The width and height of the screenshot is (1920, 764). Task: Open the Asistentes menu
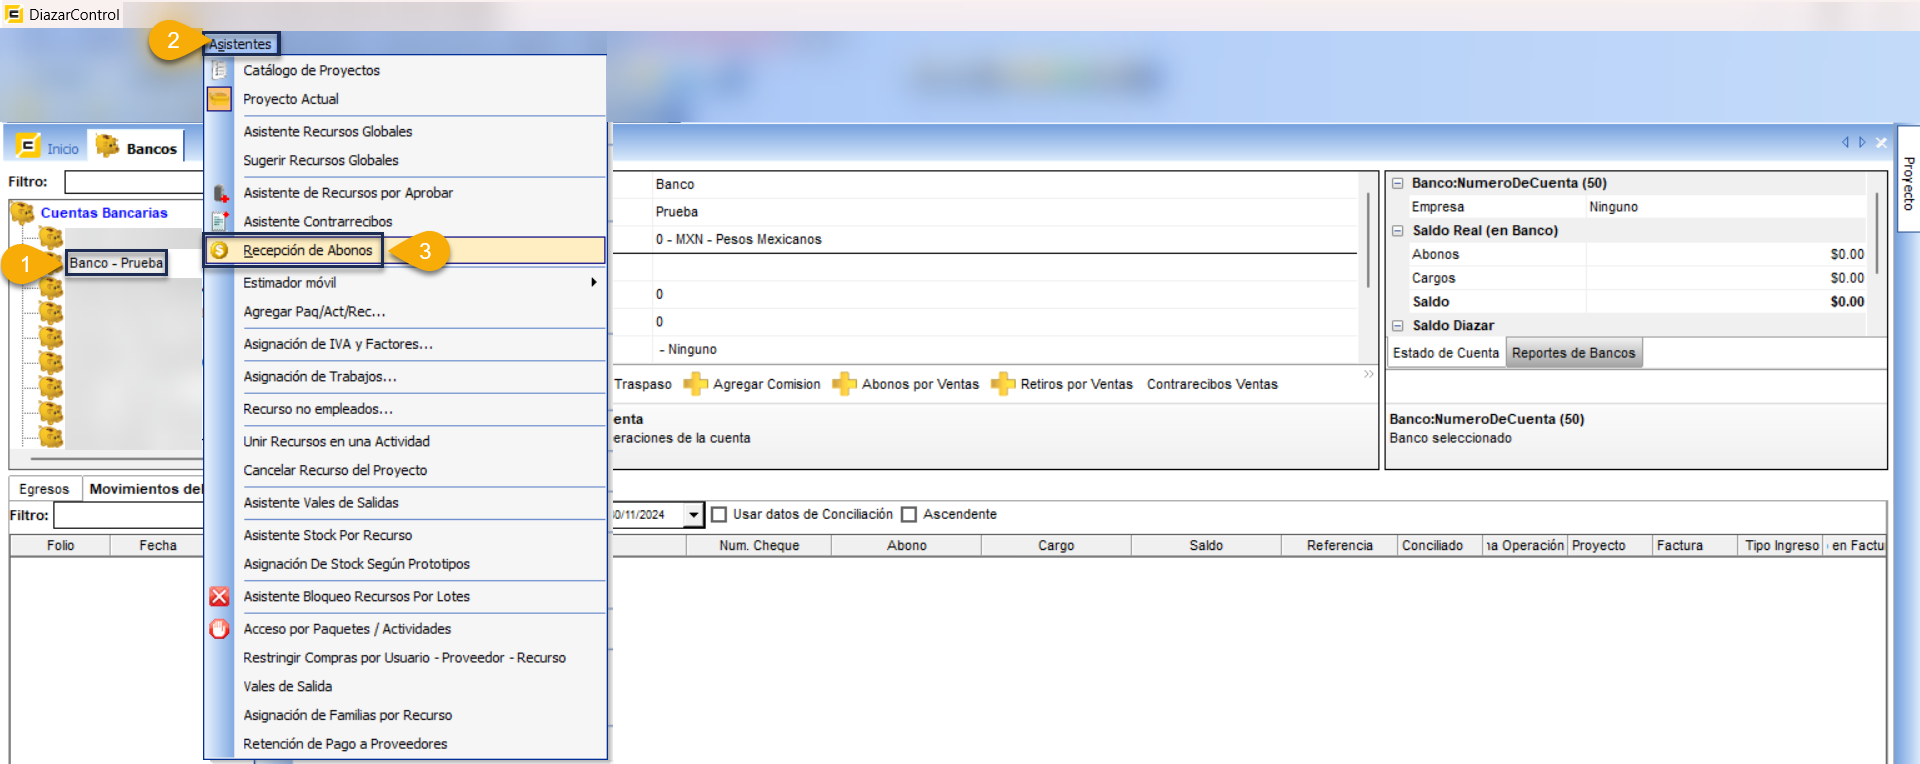coord(240,44)
